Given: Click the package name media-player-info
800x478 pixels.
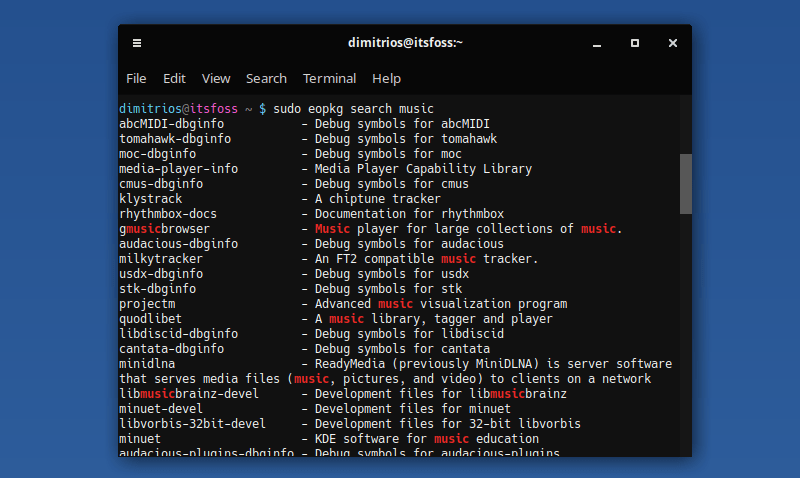Looking at the screenshot, I should pos(179,169).
